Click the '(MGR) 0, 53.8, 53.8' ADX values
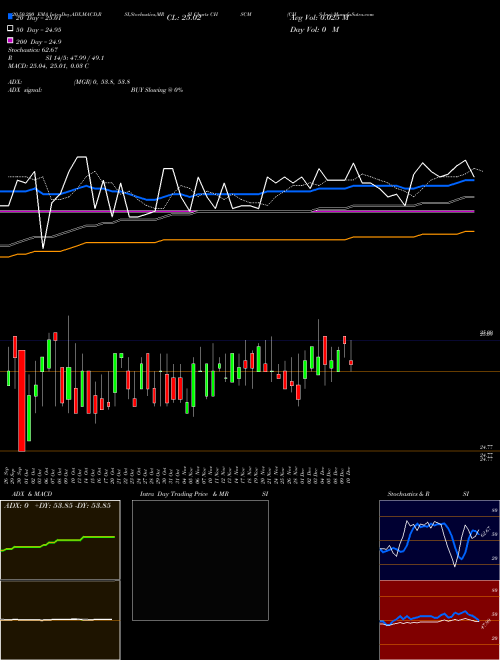The width and height of the screenshot is (500, 660). tap(101, 82)
